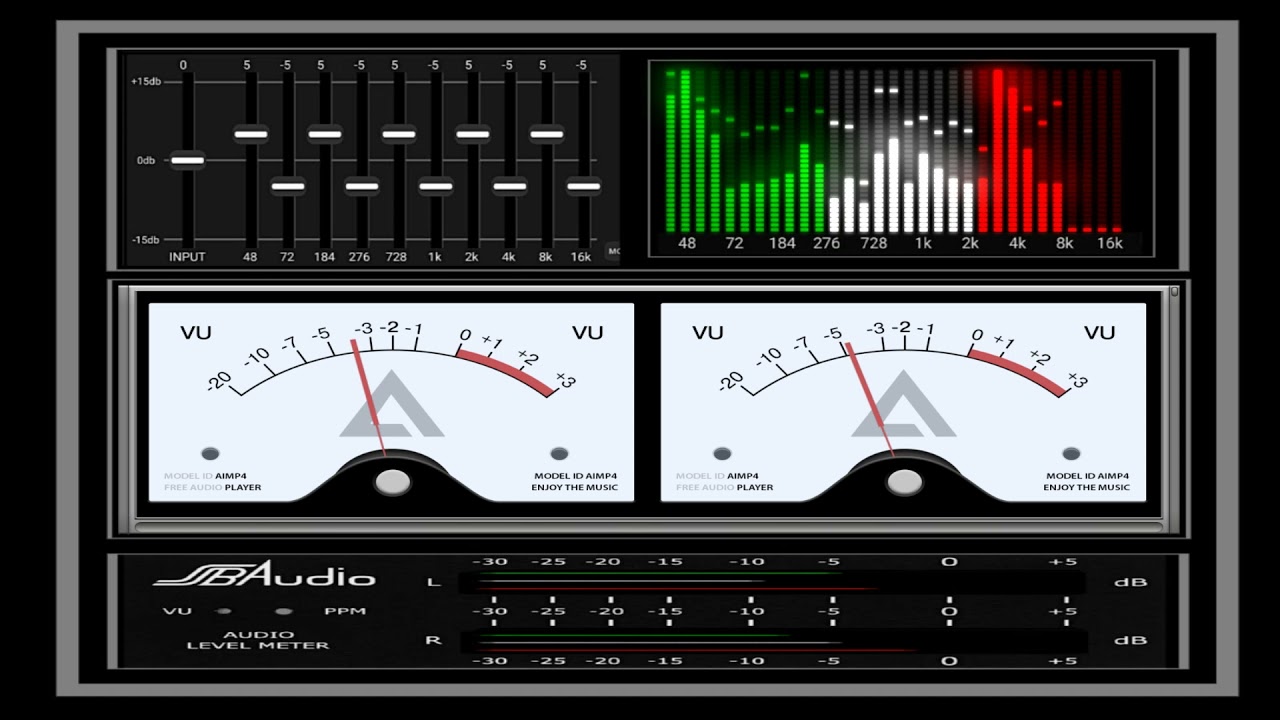Toggle the PPM mode indicator LED
This screenshot has height=720, width=1280.
284,611
